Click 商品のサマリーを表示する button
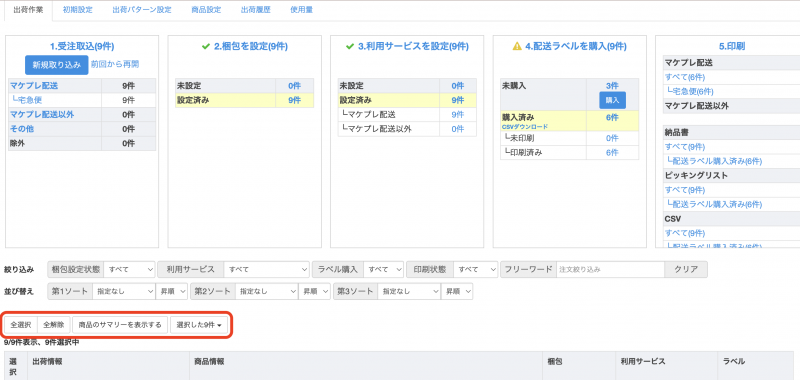This screenshot has height=380, width=800. [x=120, y=324]
